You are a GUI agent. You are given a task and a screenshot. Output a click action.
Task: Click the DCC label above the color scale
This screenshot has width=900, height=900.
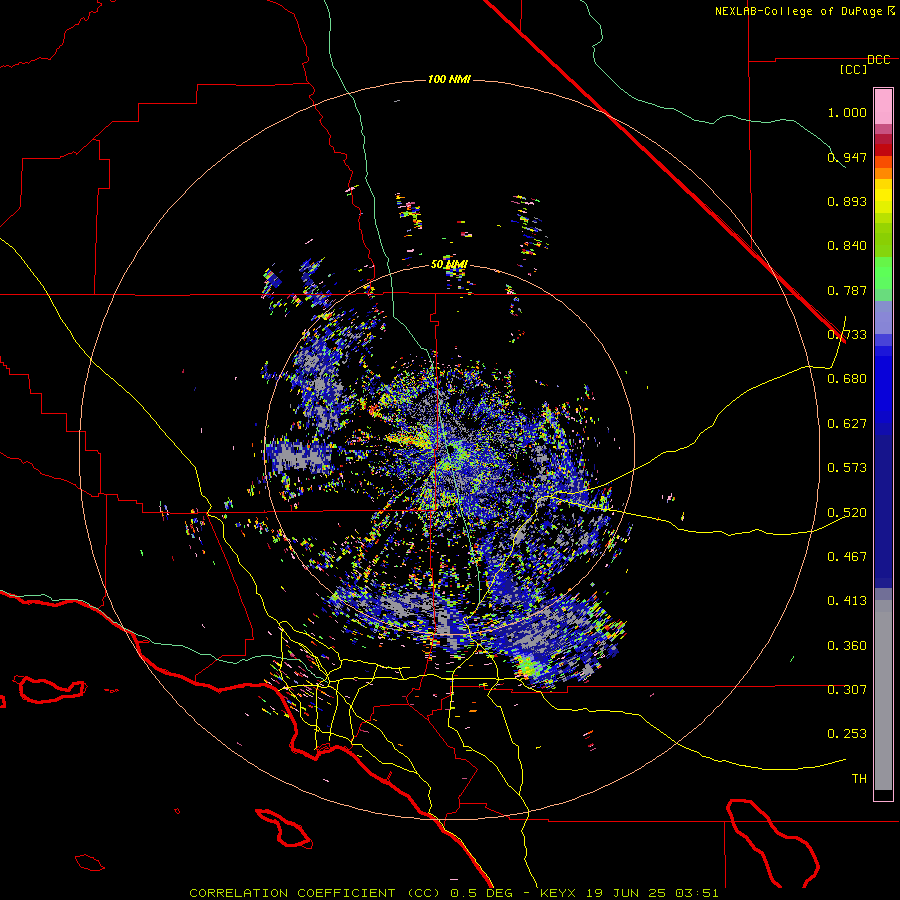coord(878,60)
